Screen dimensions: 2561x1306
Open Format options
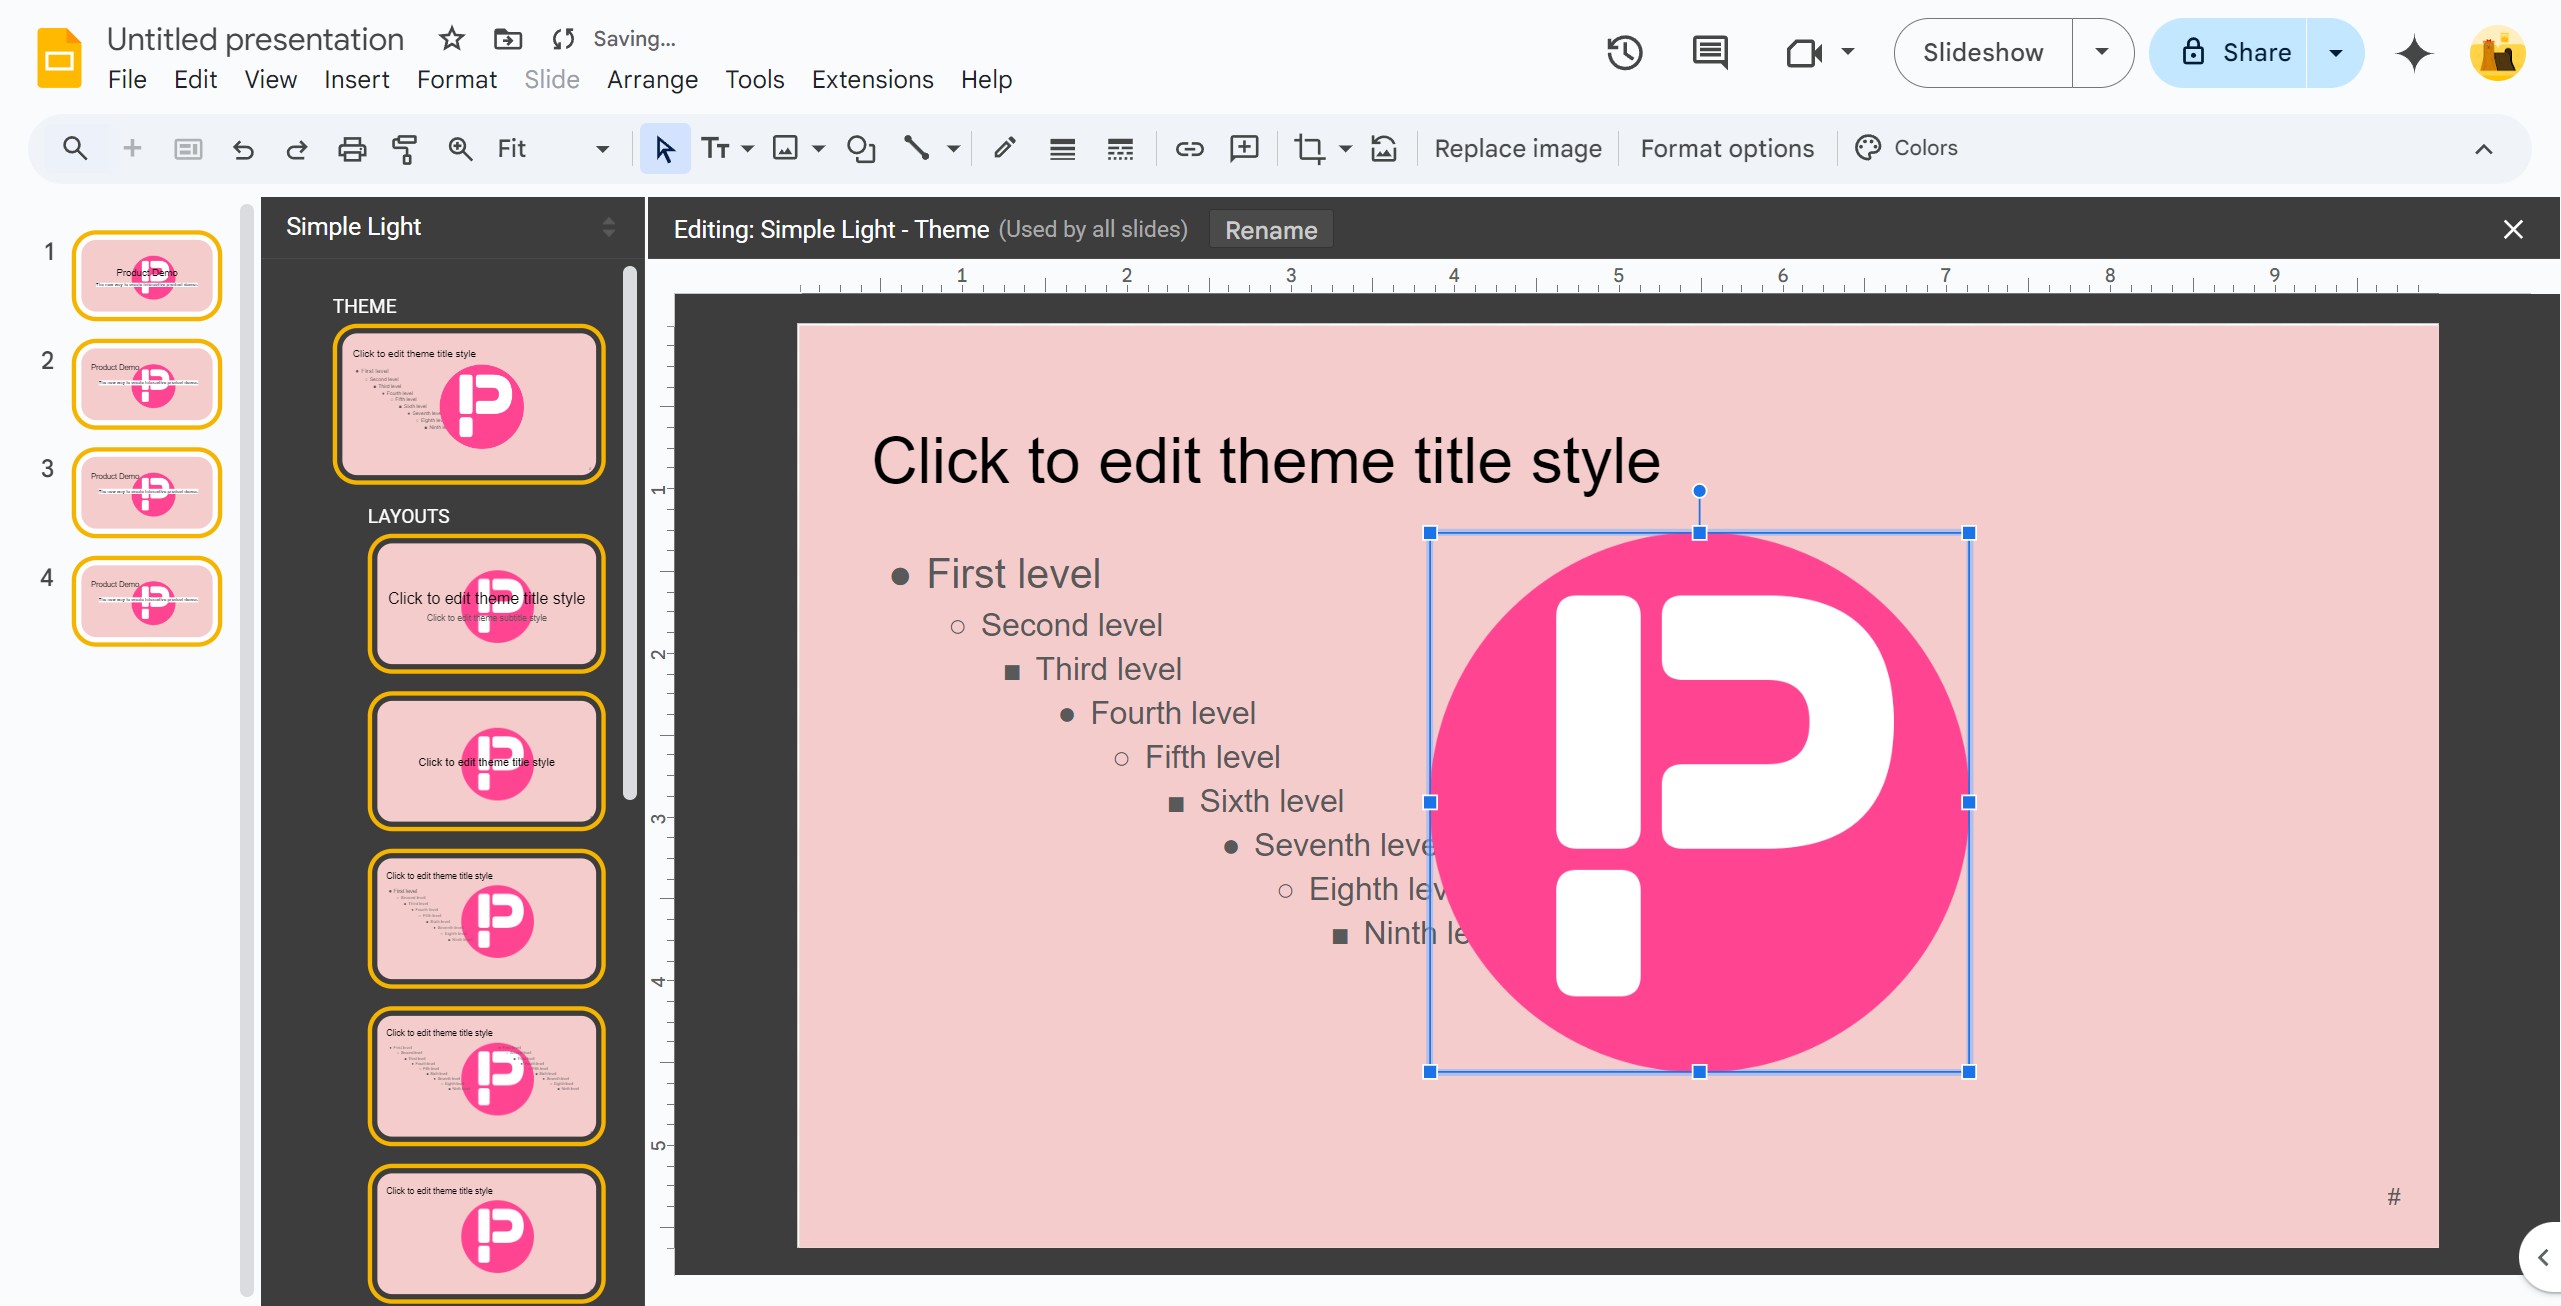[x=1727, y=149]
